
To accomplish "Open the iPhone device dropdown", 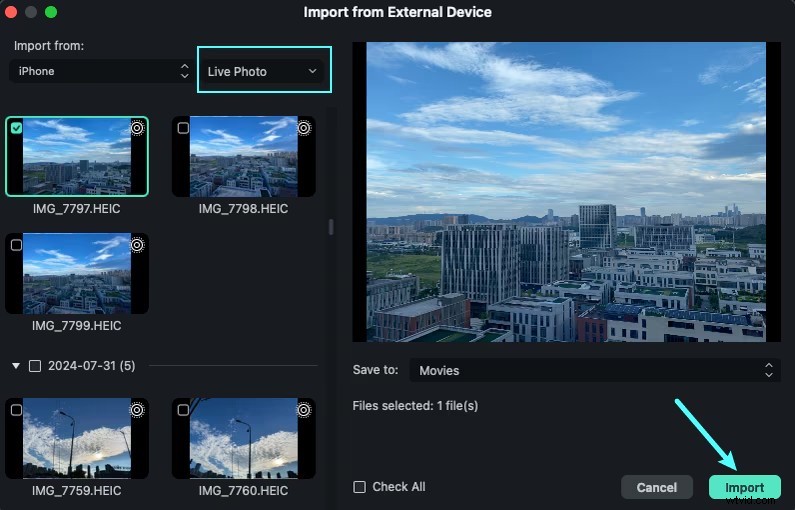I will pos(100,71).
